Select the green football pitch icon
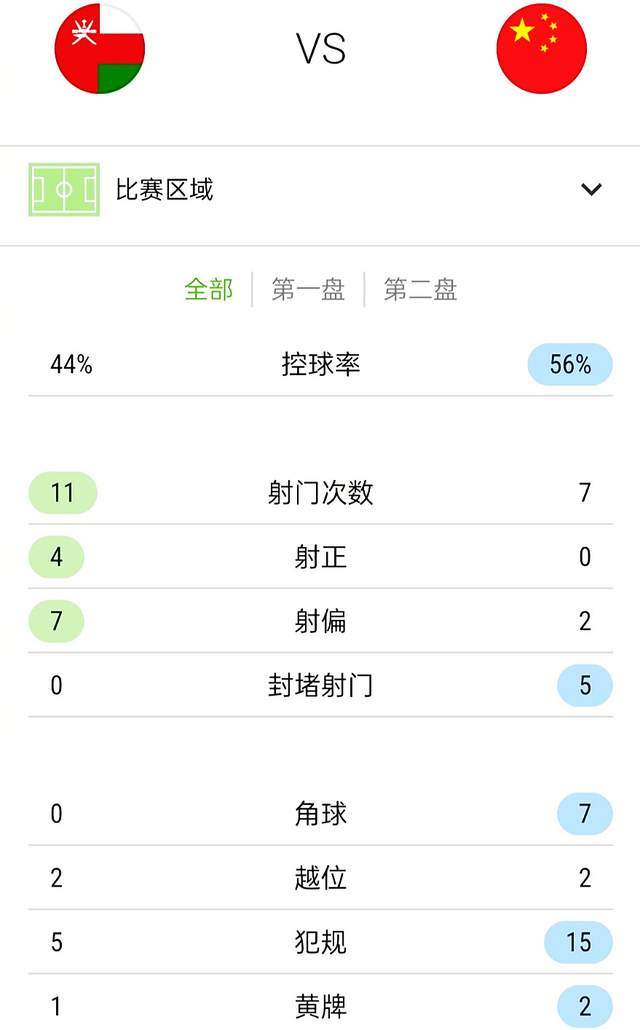 (x=64, y=187)
